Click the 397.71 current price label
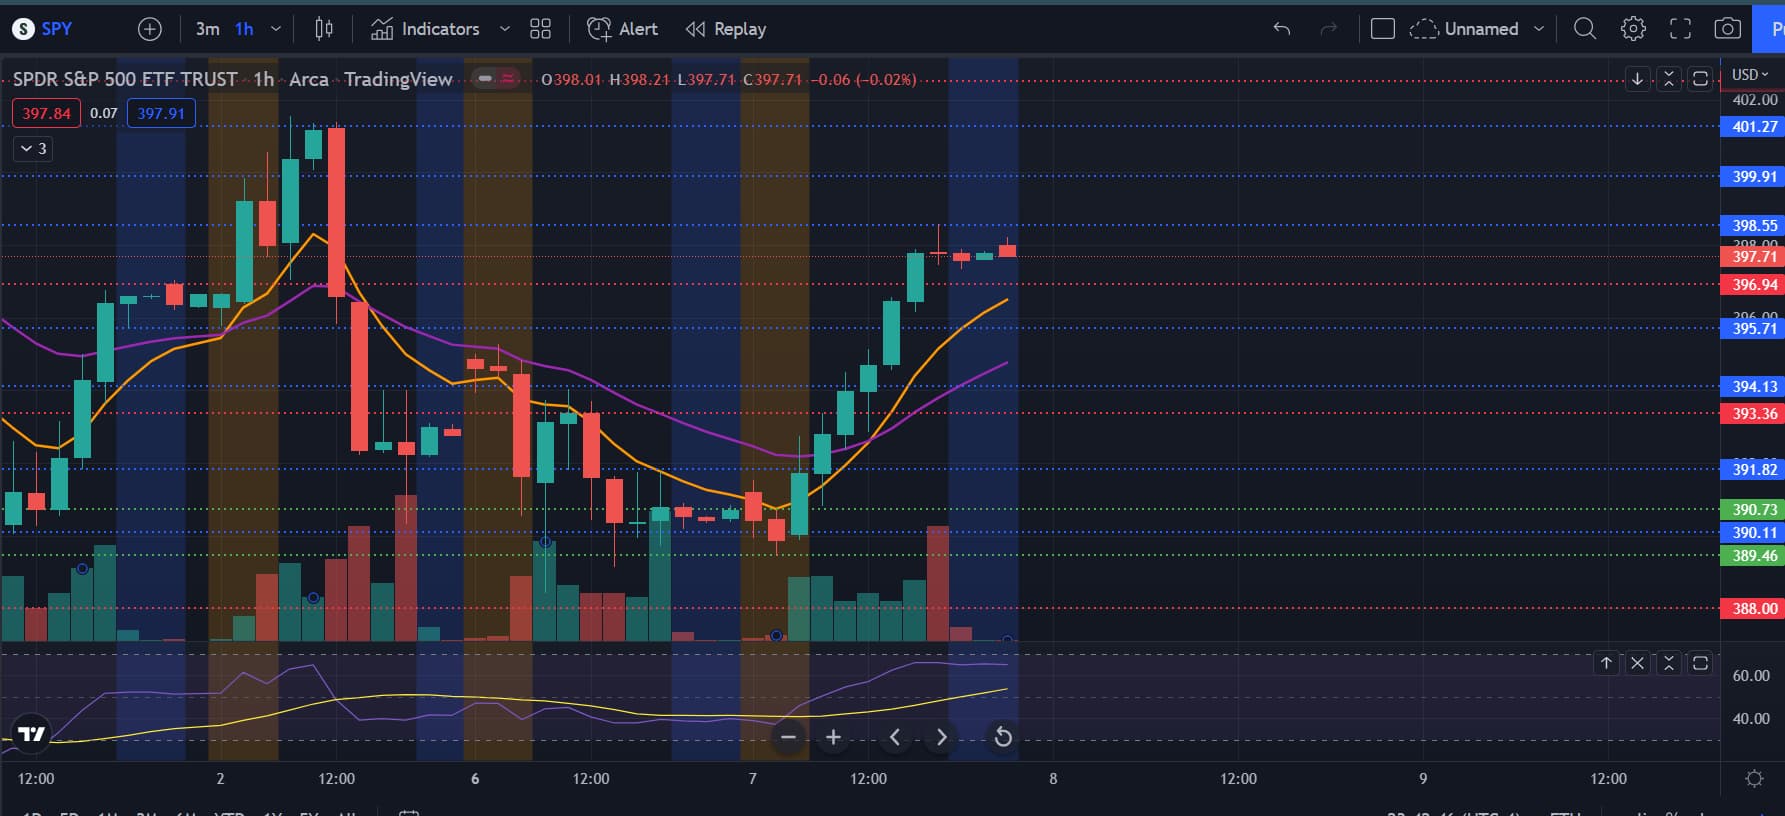Image resolution: width=1785 pixels, height=816 pixels. 1752,257
